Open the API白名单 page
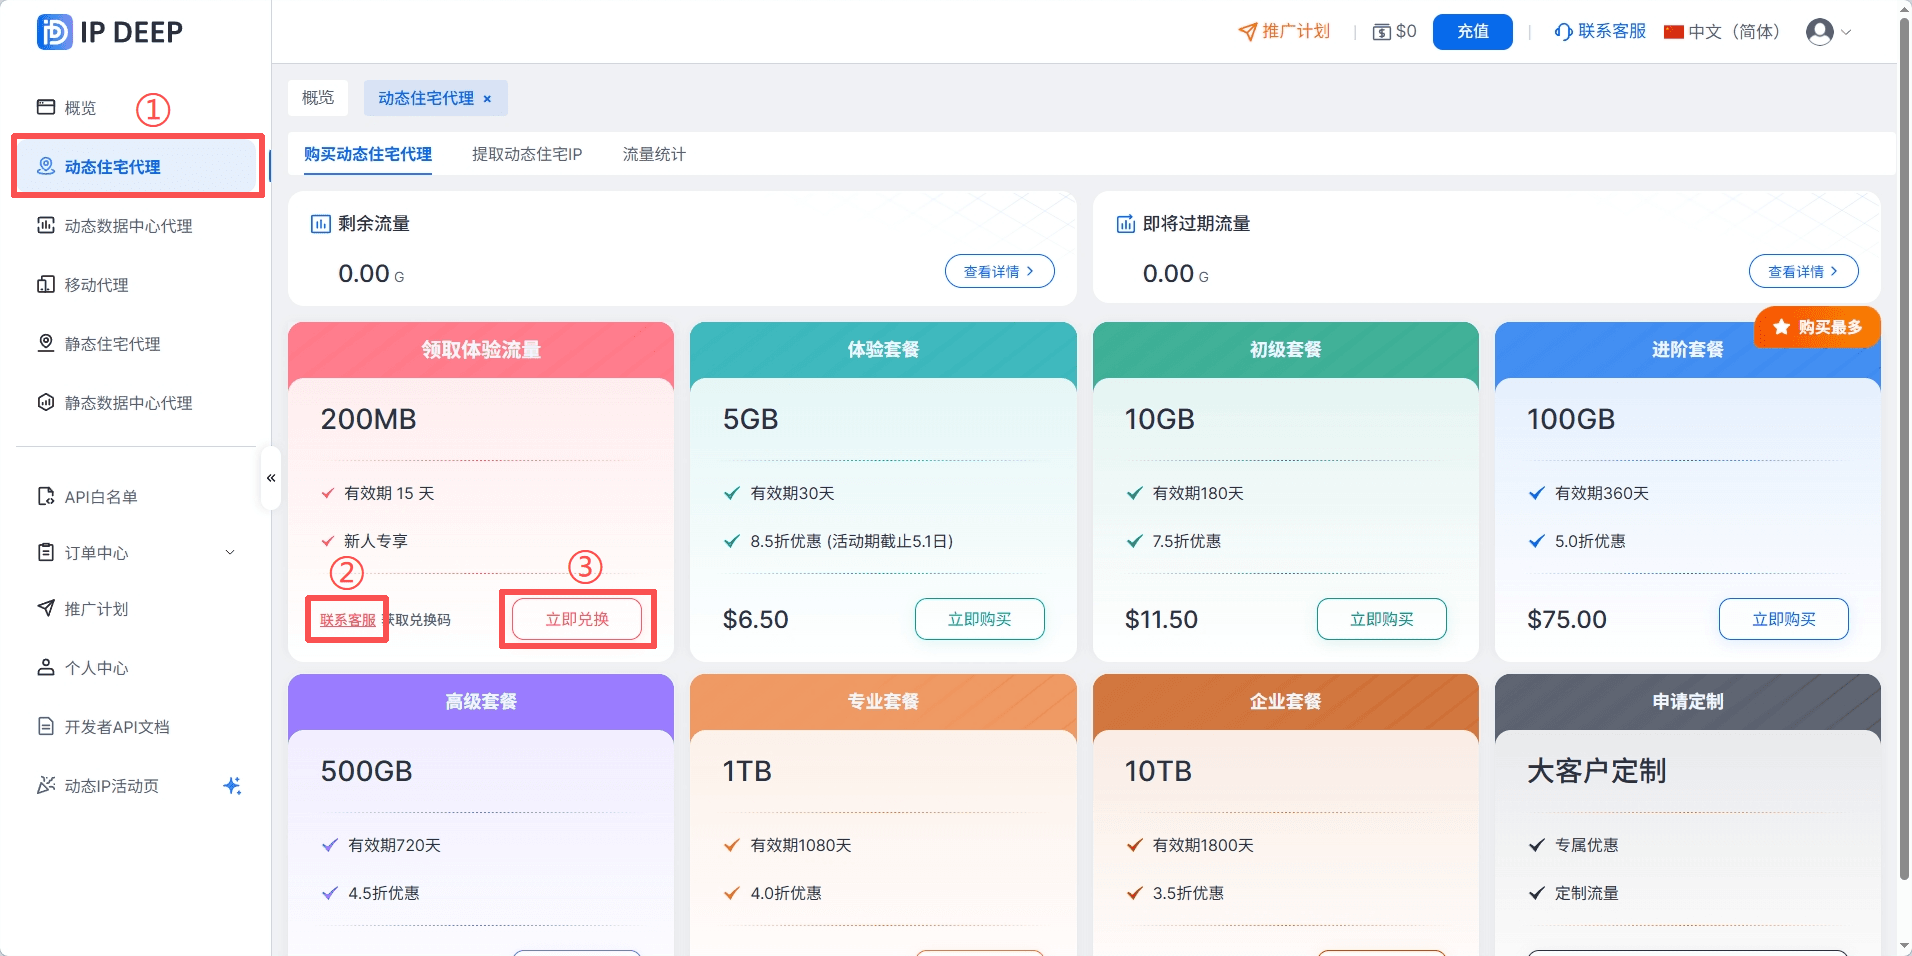This screenshot has width=1912, height=956. [100, 496]
